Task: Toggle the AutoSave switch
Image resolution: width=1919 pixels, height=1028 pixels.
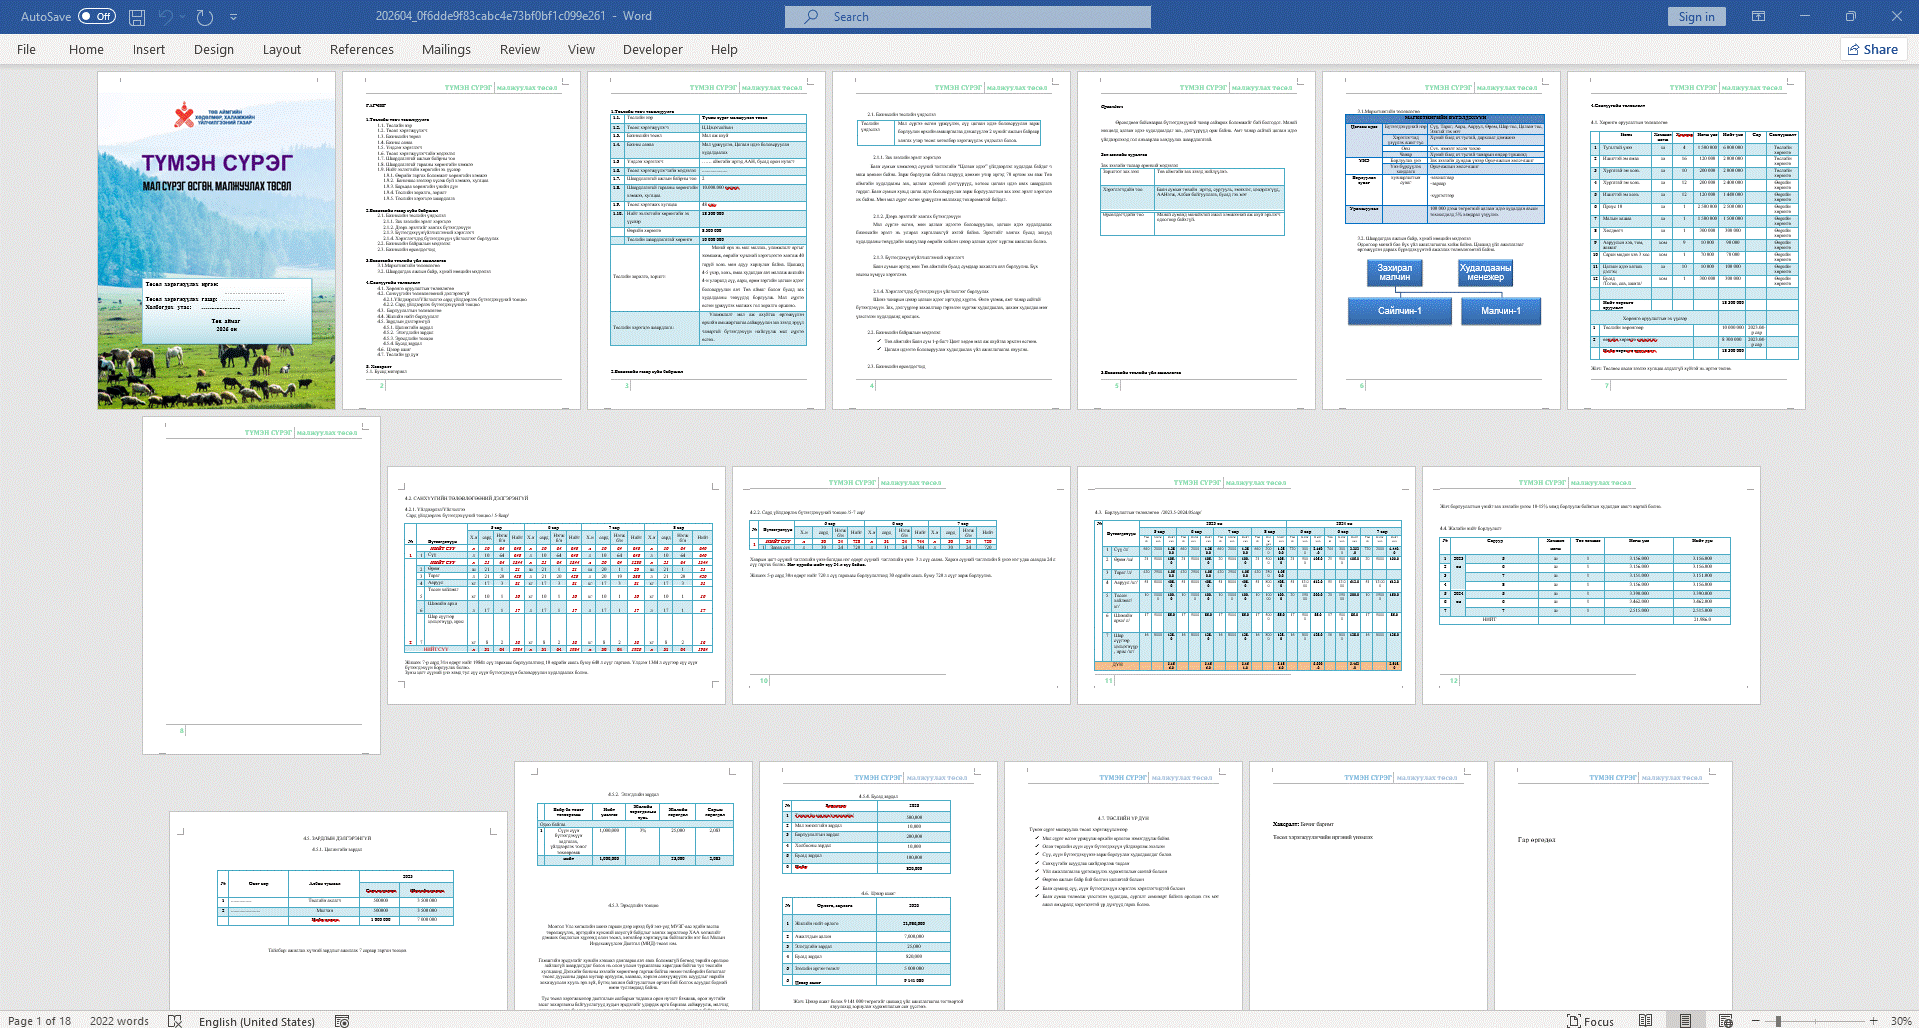Action: (96, 16)
